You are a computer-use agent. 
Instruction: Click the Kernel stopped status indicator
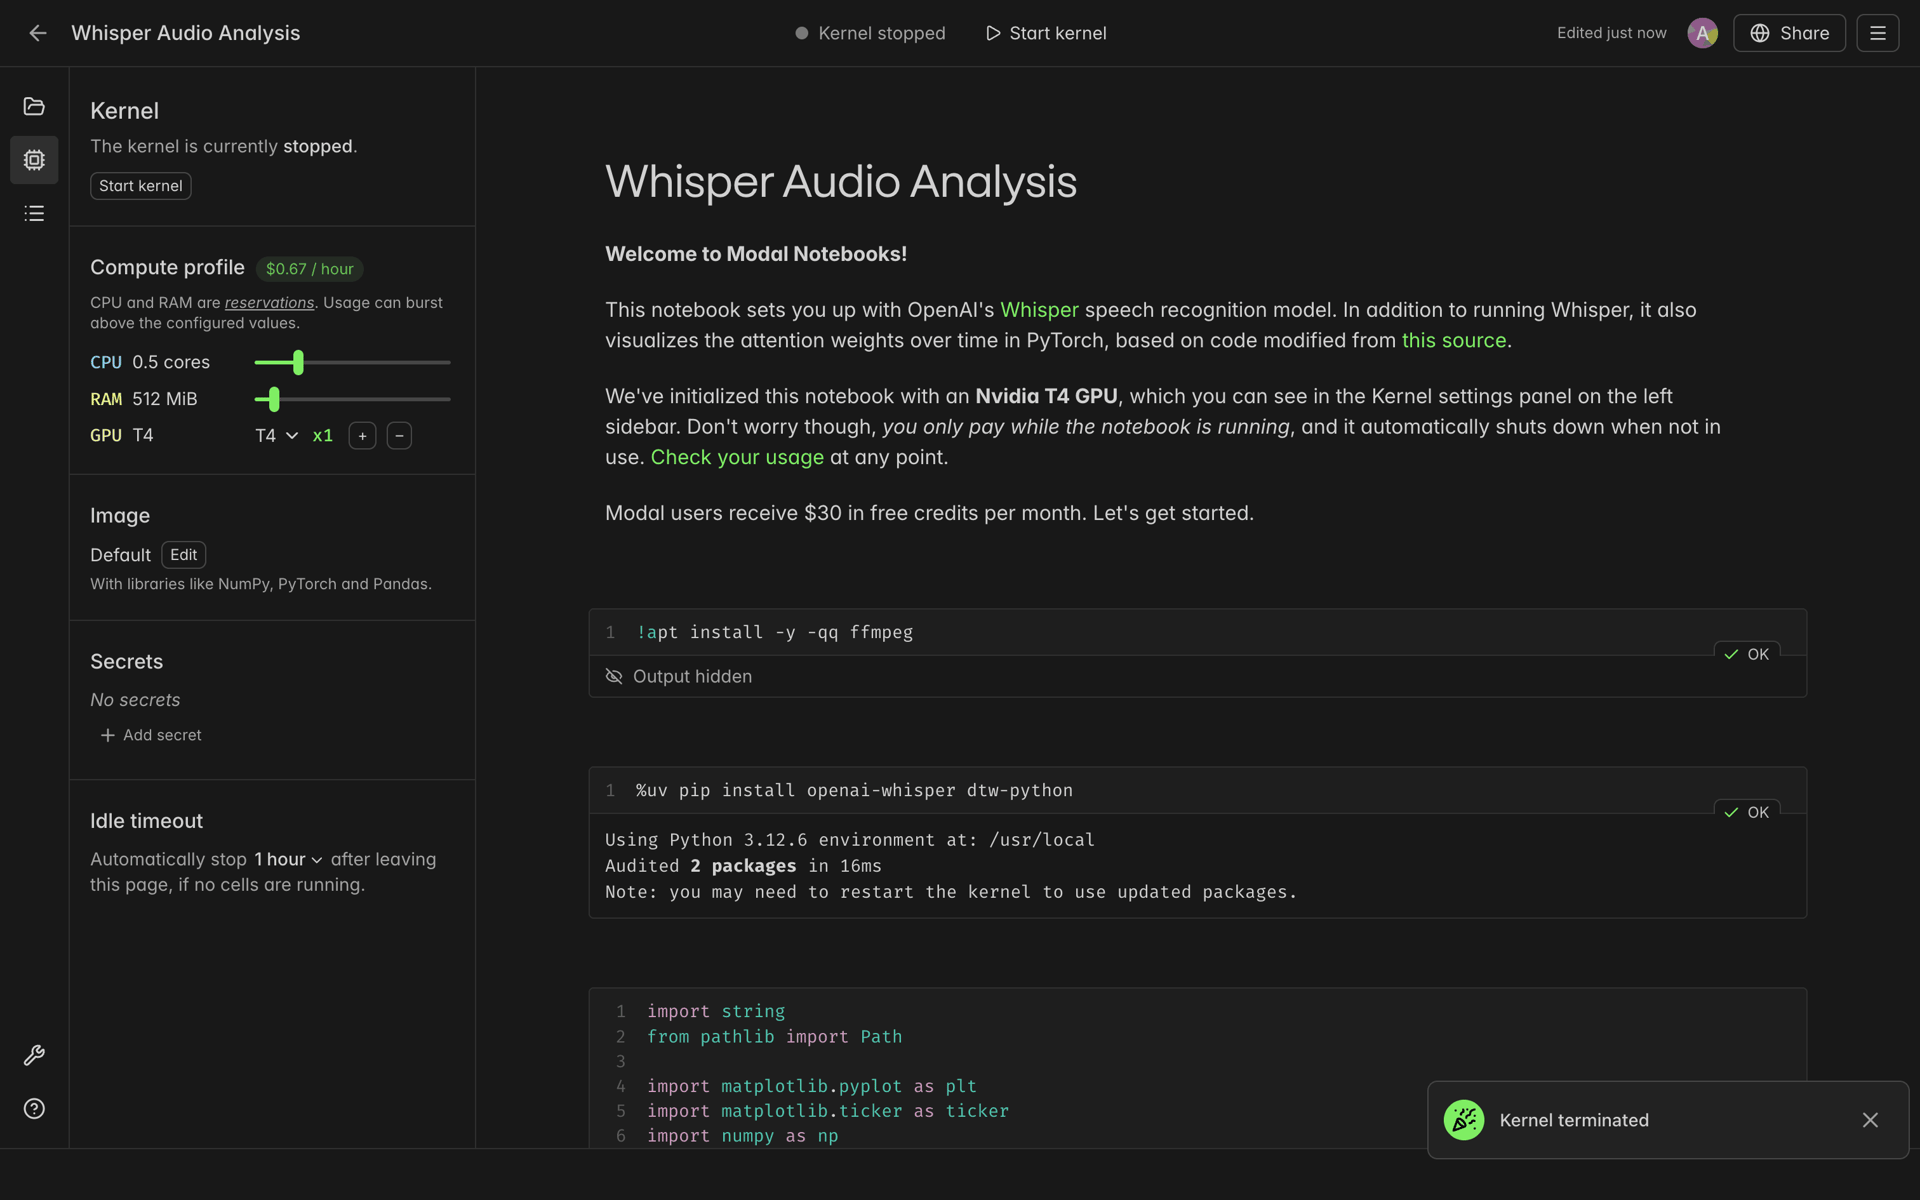point(870,33)
